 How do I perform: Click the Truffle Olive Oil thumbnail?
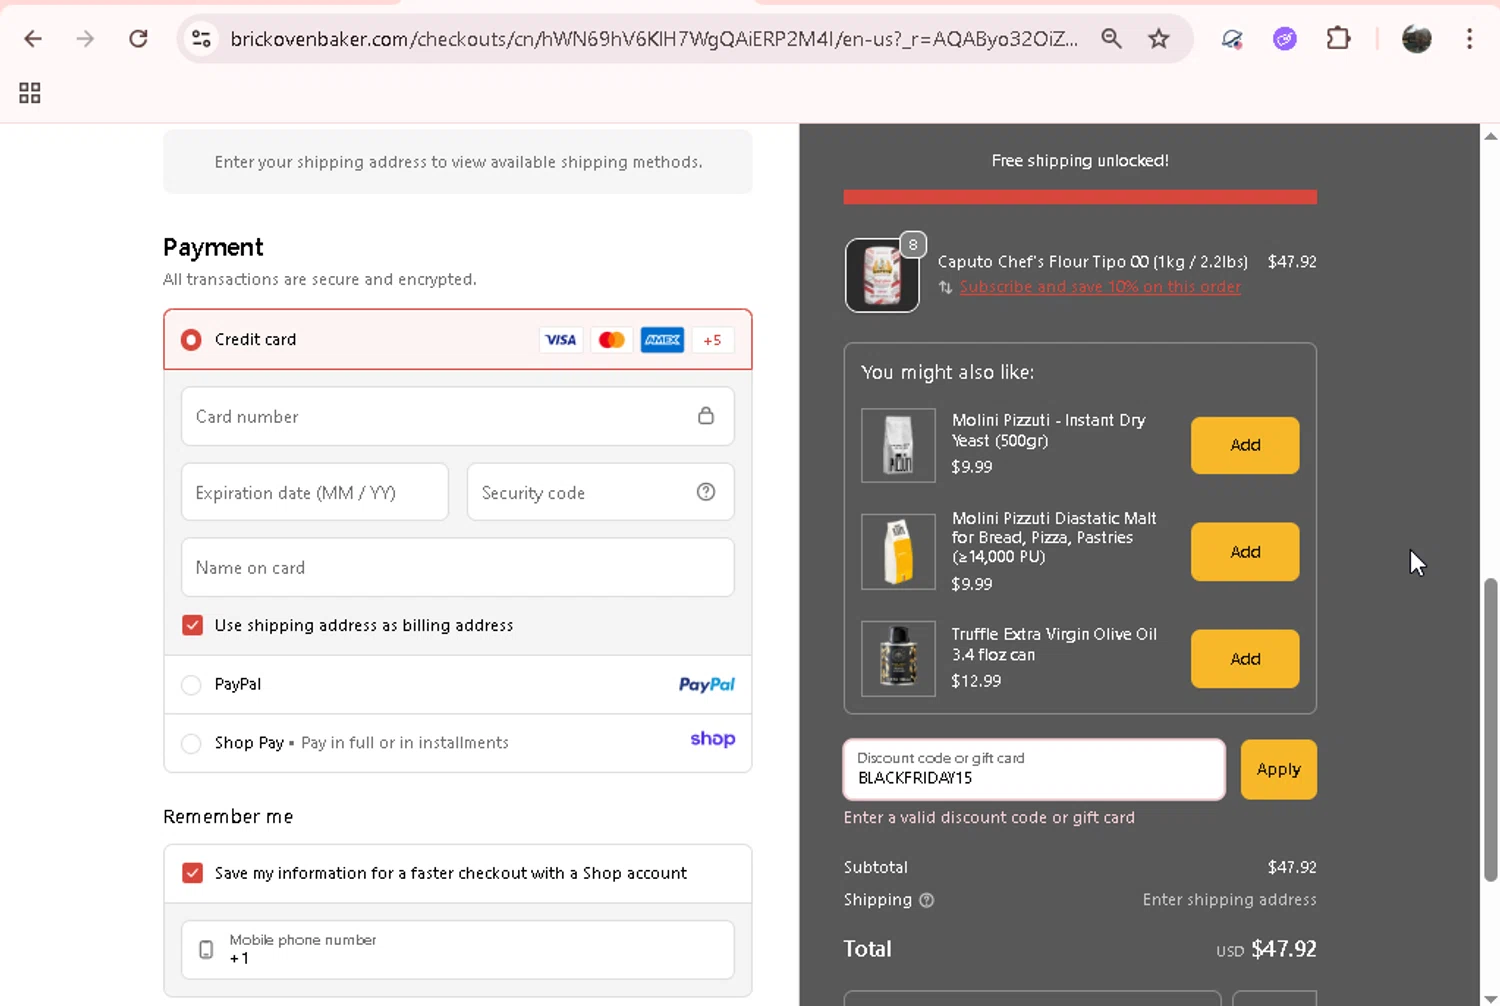(898, 659)
